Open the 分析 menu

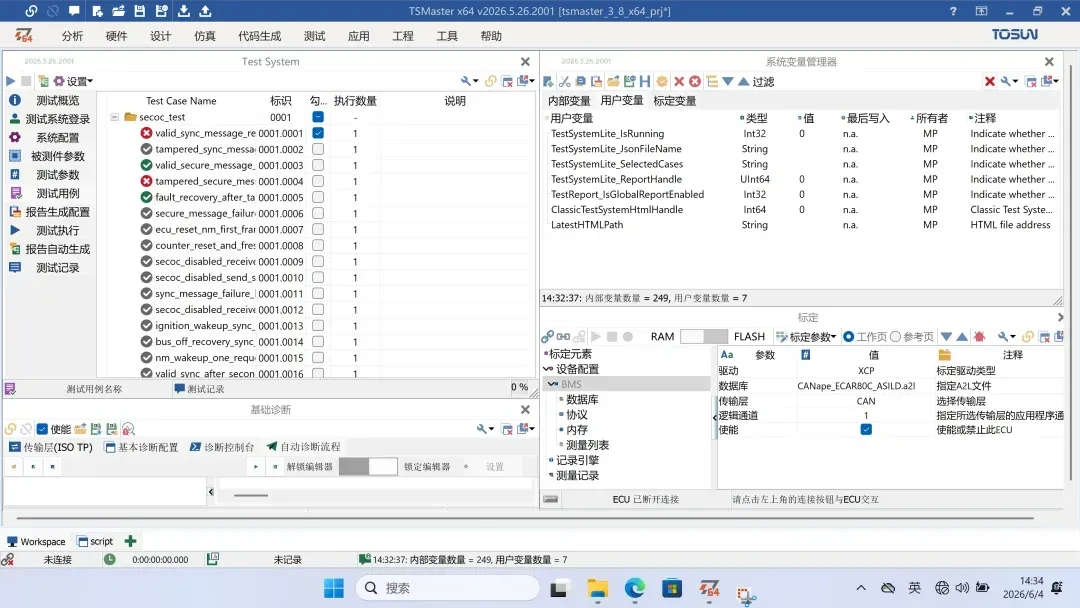point(72,36)
